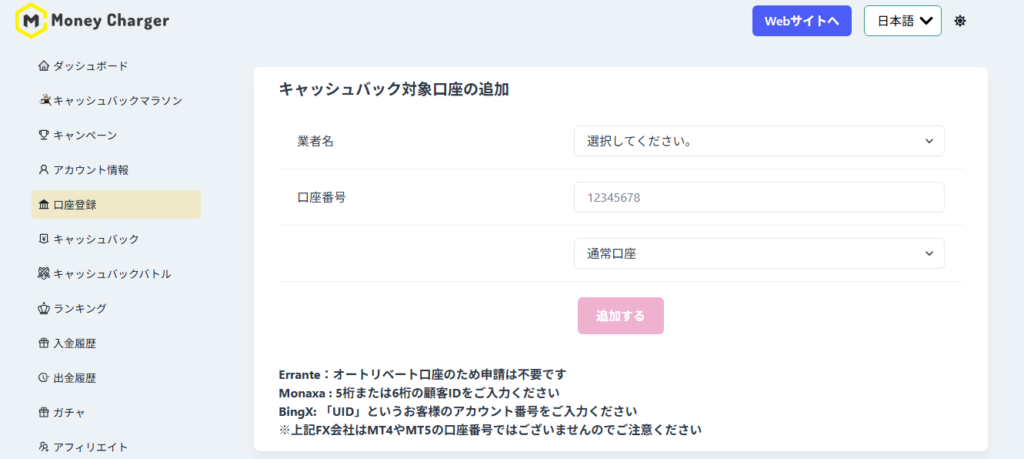Expand the 通常口座 account type dropdown

(758, 254)
